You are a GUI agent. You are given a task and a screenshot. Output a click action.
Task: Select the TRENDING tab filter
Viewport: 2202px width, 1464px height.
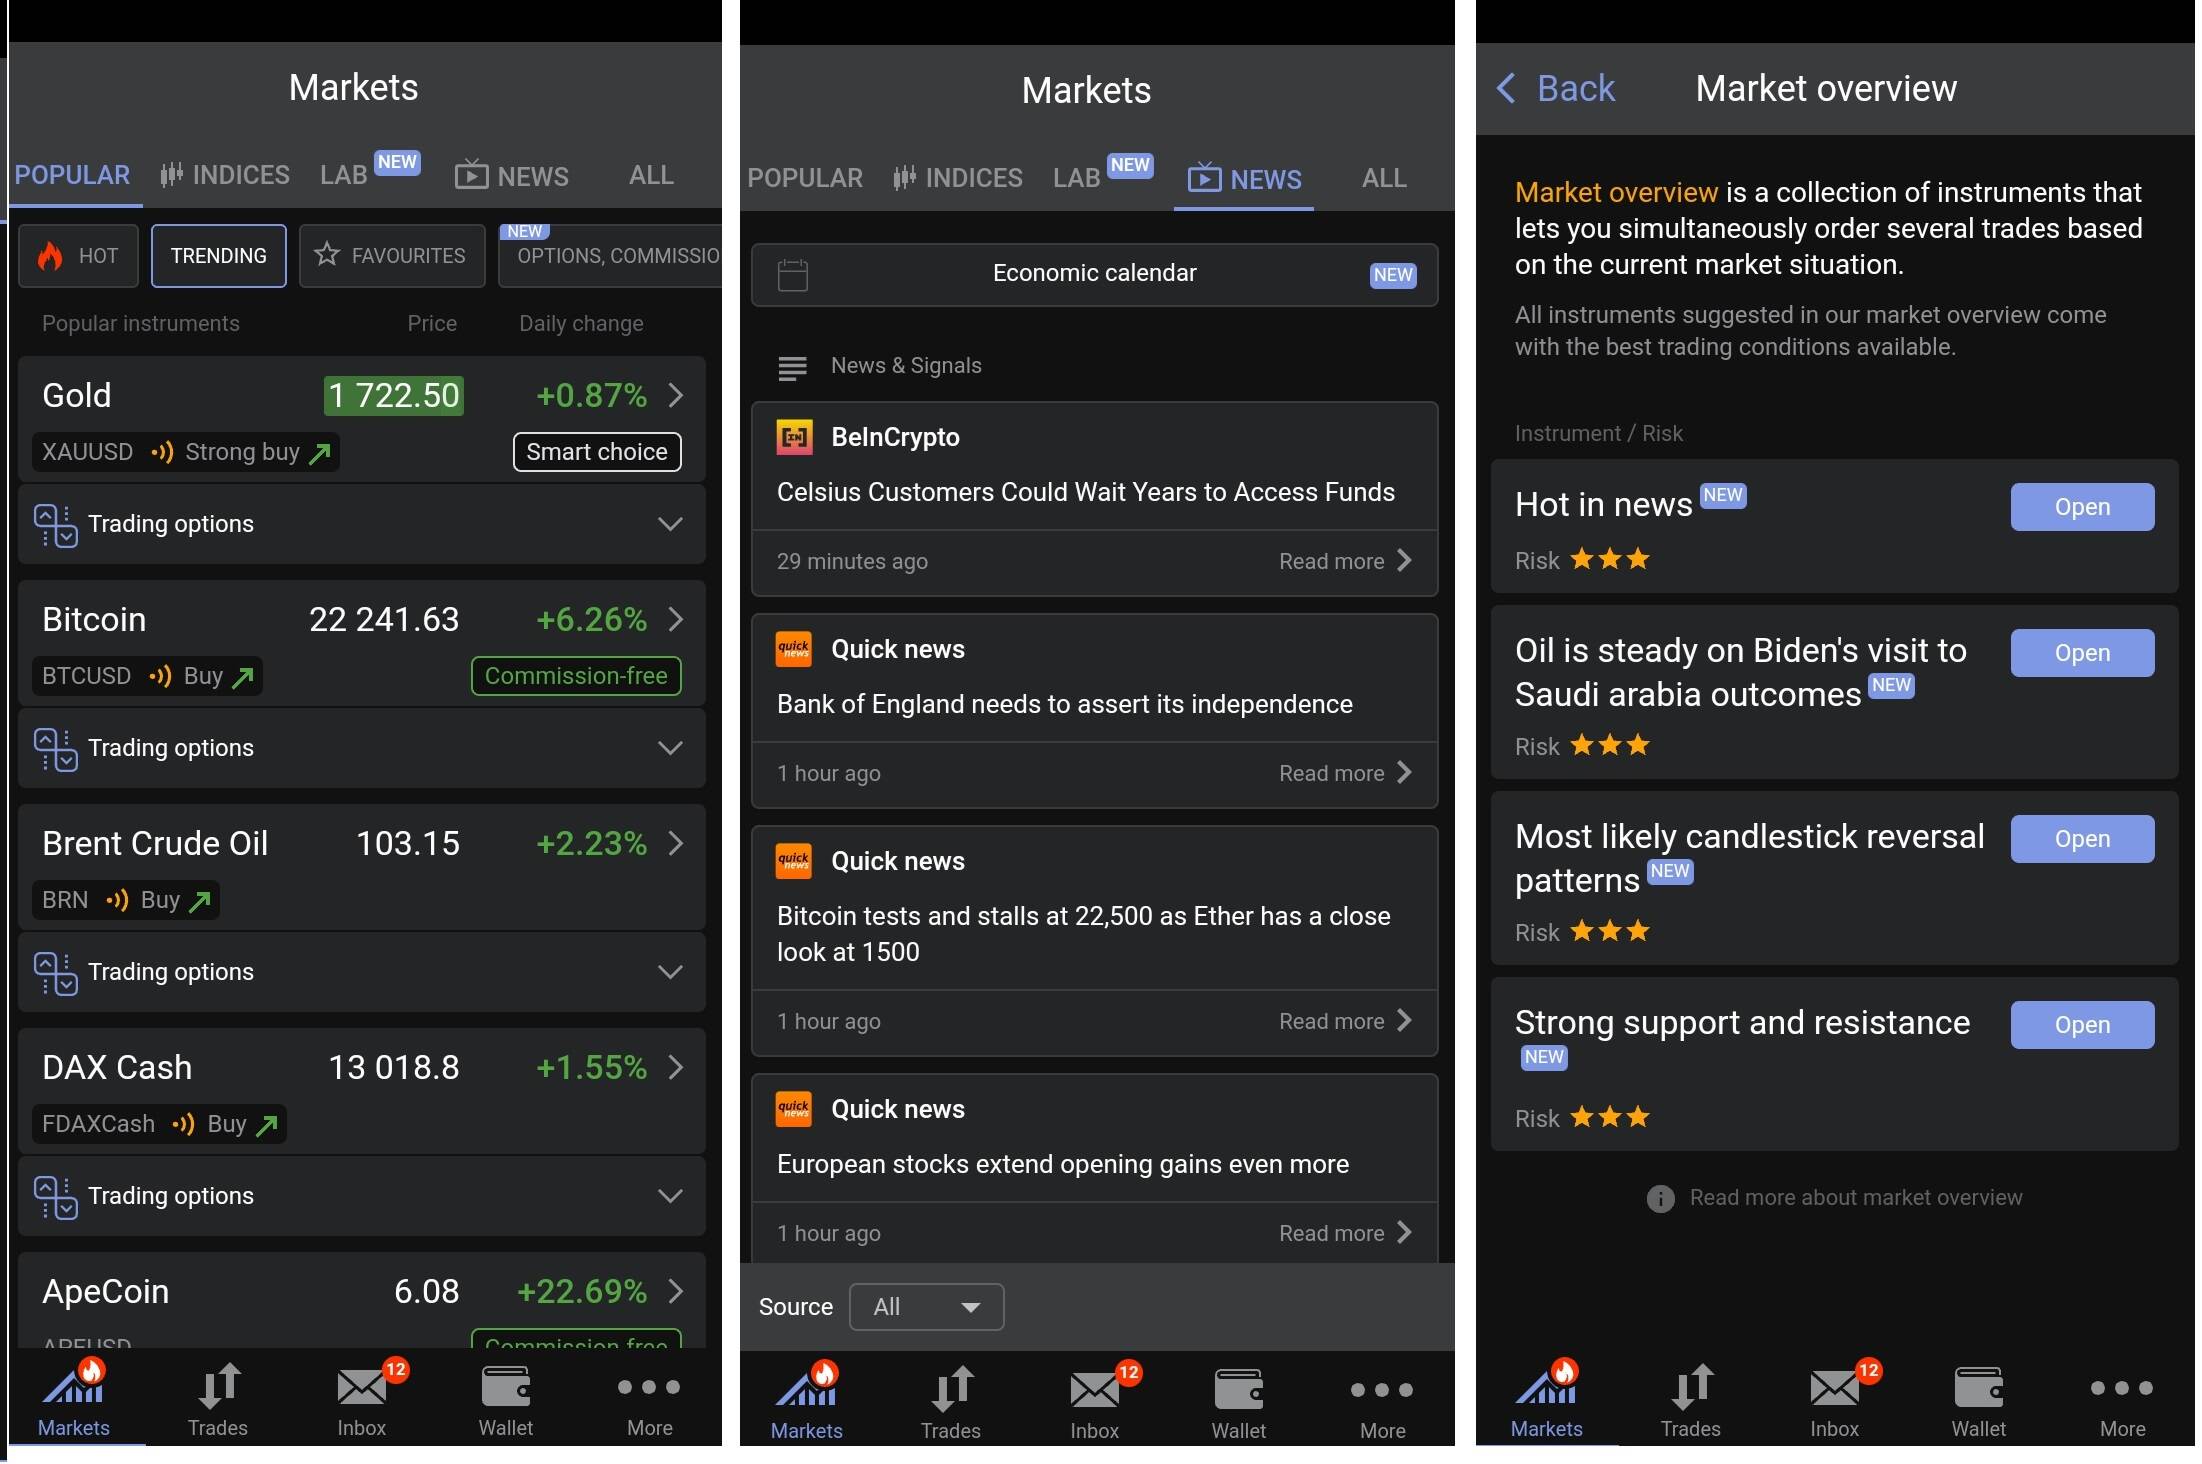tap(219, 255)
